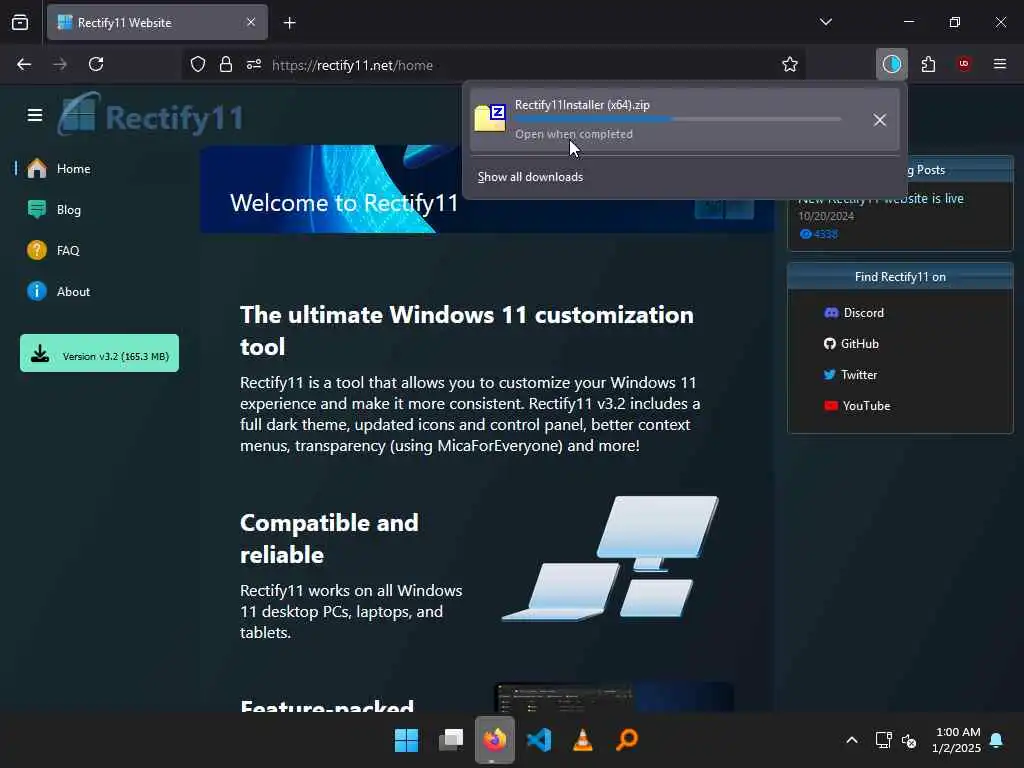Open the notifications bell
This screenshot has width=1024, height=768.
pyautogui.click(x=996, y=740)
